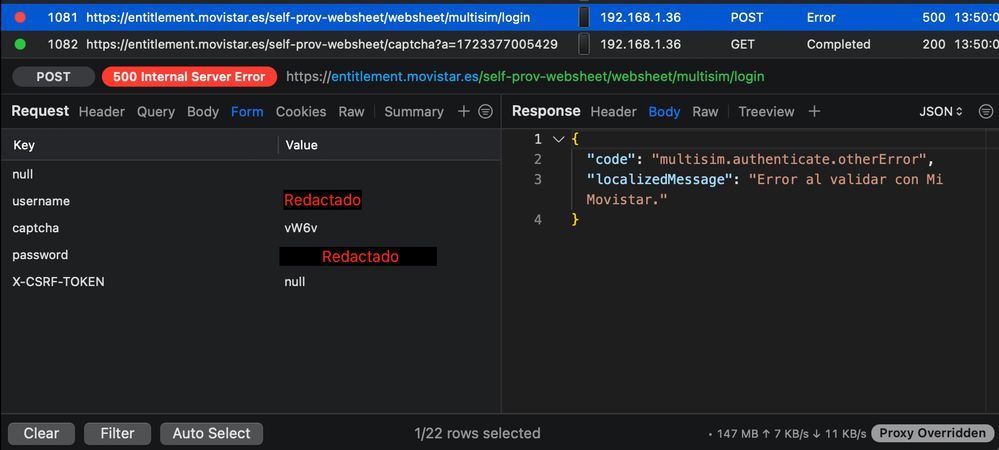
Task: Open the JSON format dropdown
Action: pos(940,112)
